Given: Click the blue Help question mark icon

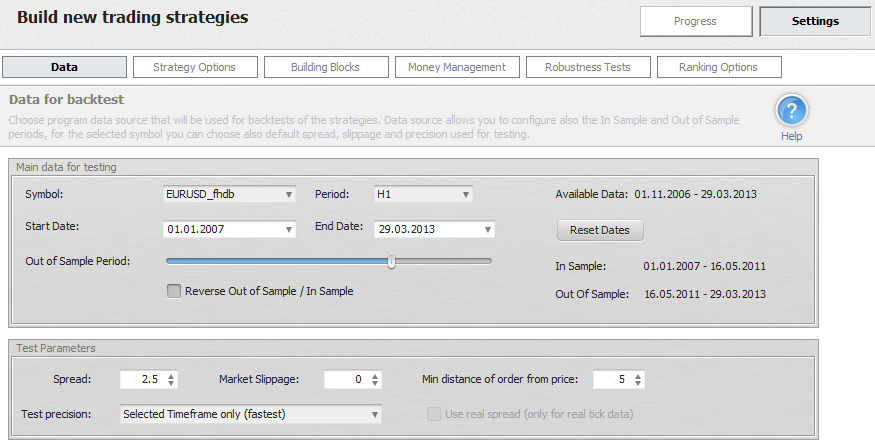Looking at the screenshot, I should pyautogui.click(x=791, y=110).
